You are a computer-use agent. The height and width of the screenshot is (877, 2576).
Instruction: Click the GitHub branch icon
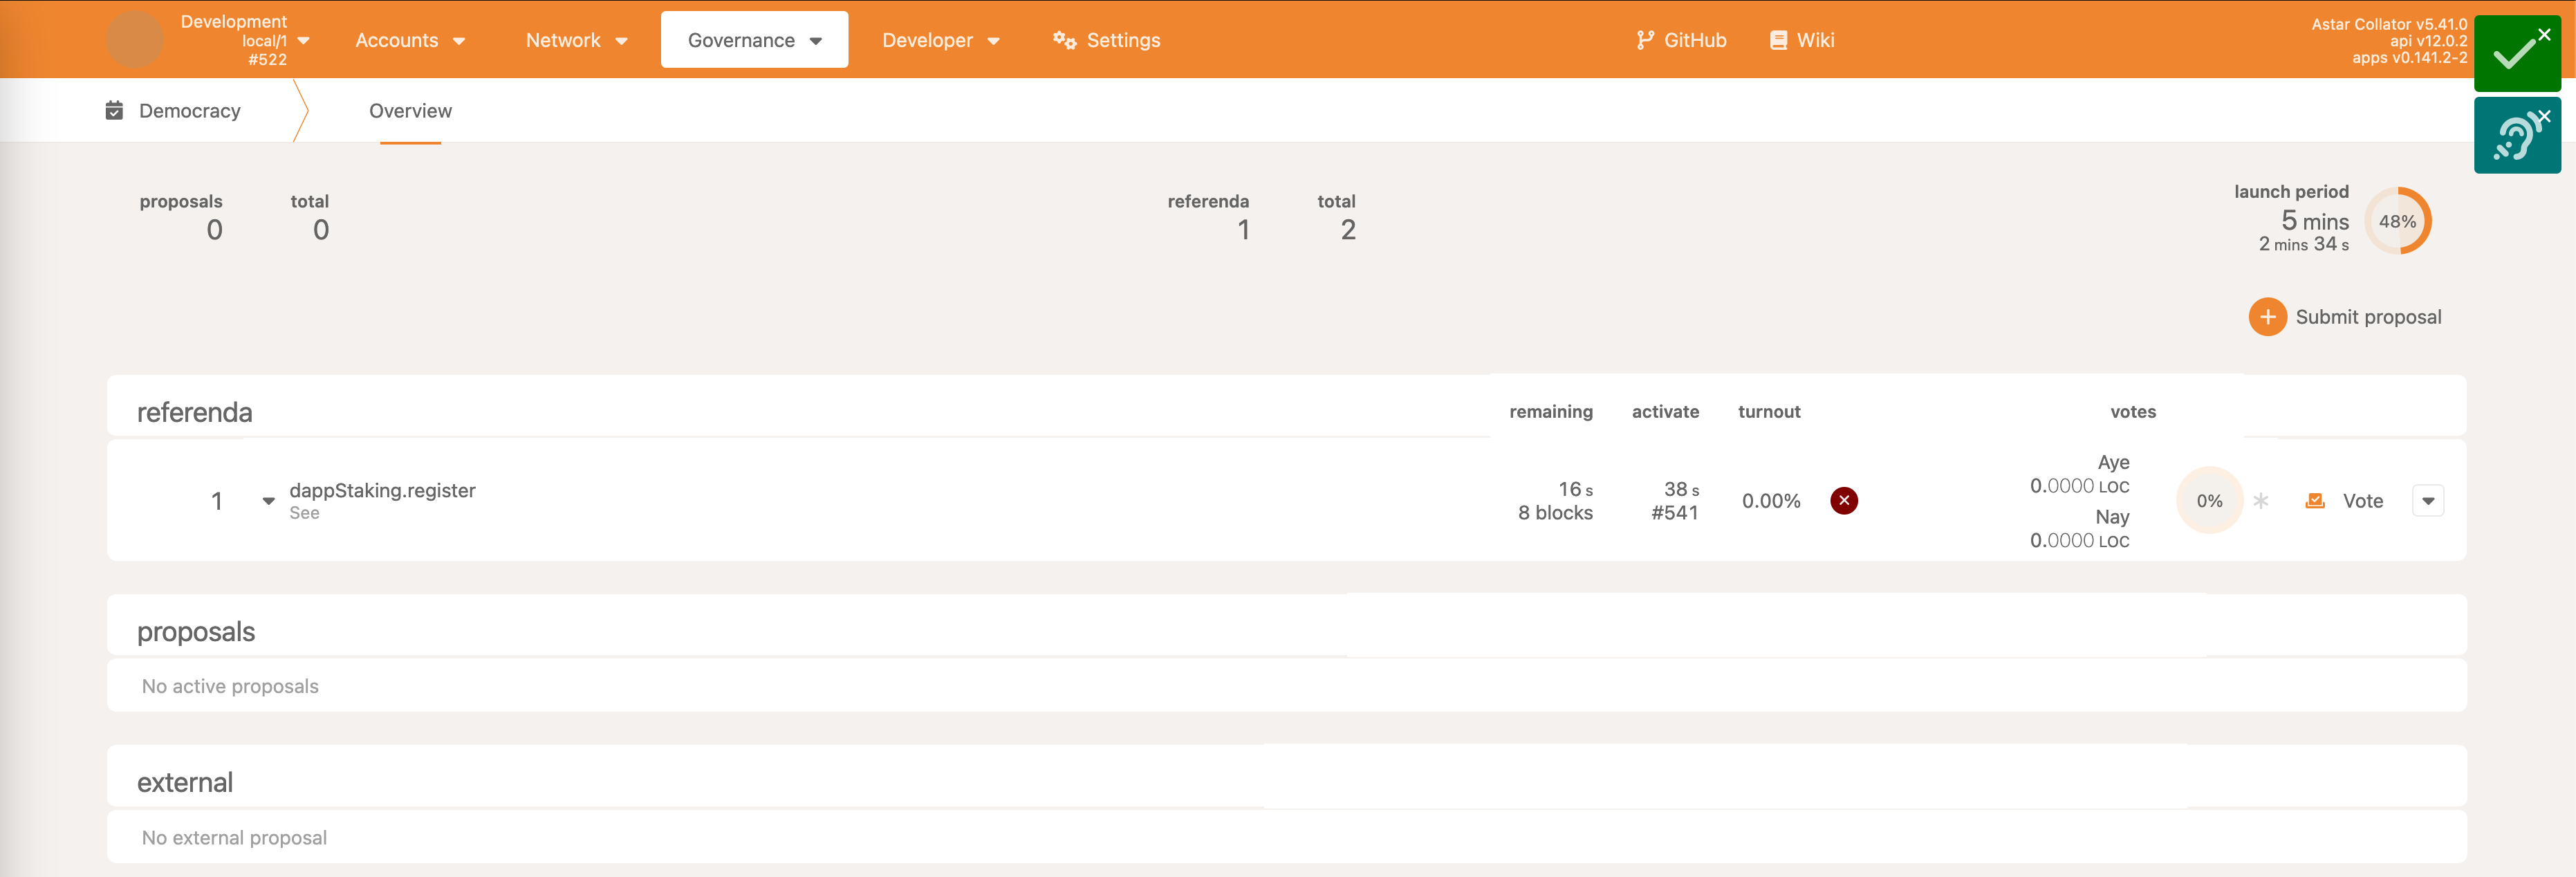1644,40
